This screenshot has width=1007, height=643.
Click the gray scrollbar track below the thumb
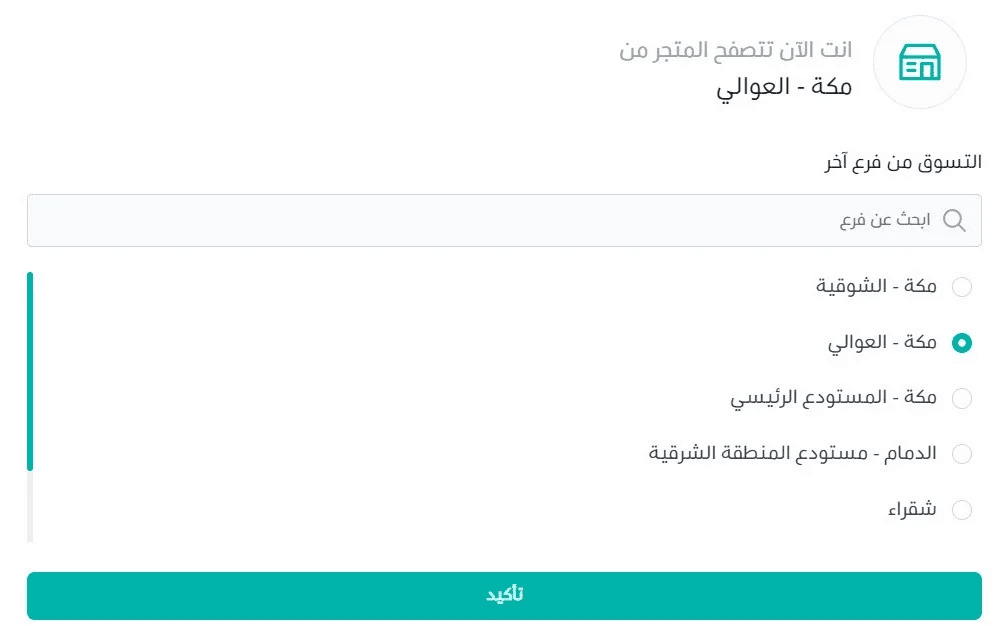30,506
